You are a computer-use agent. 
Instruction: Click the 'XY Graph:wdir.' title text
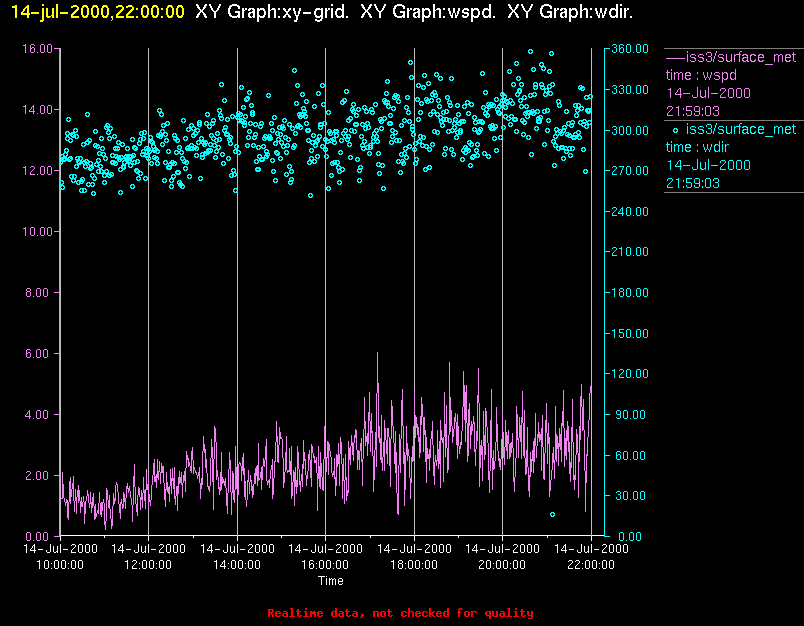(x=570, y=11)
